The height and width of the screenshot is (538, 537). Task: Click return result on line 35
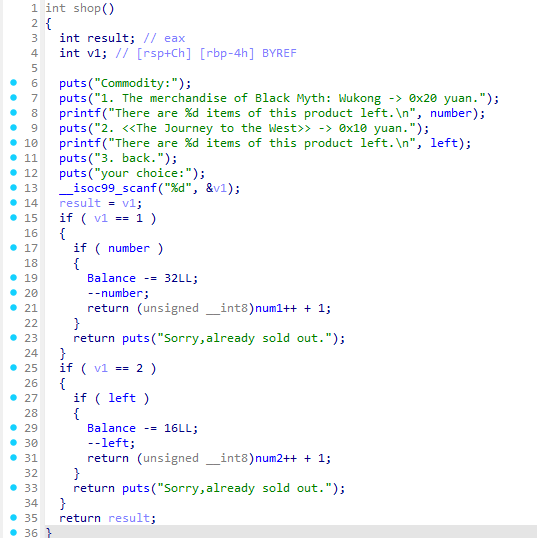[107, 518]
